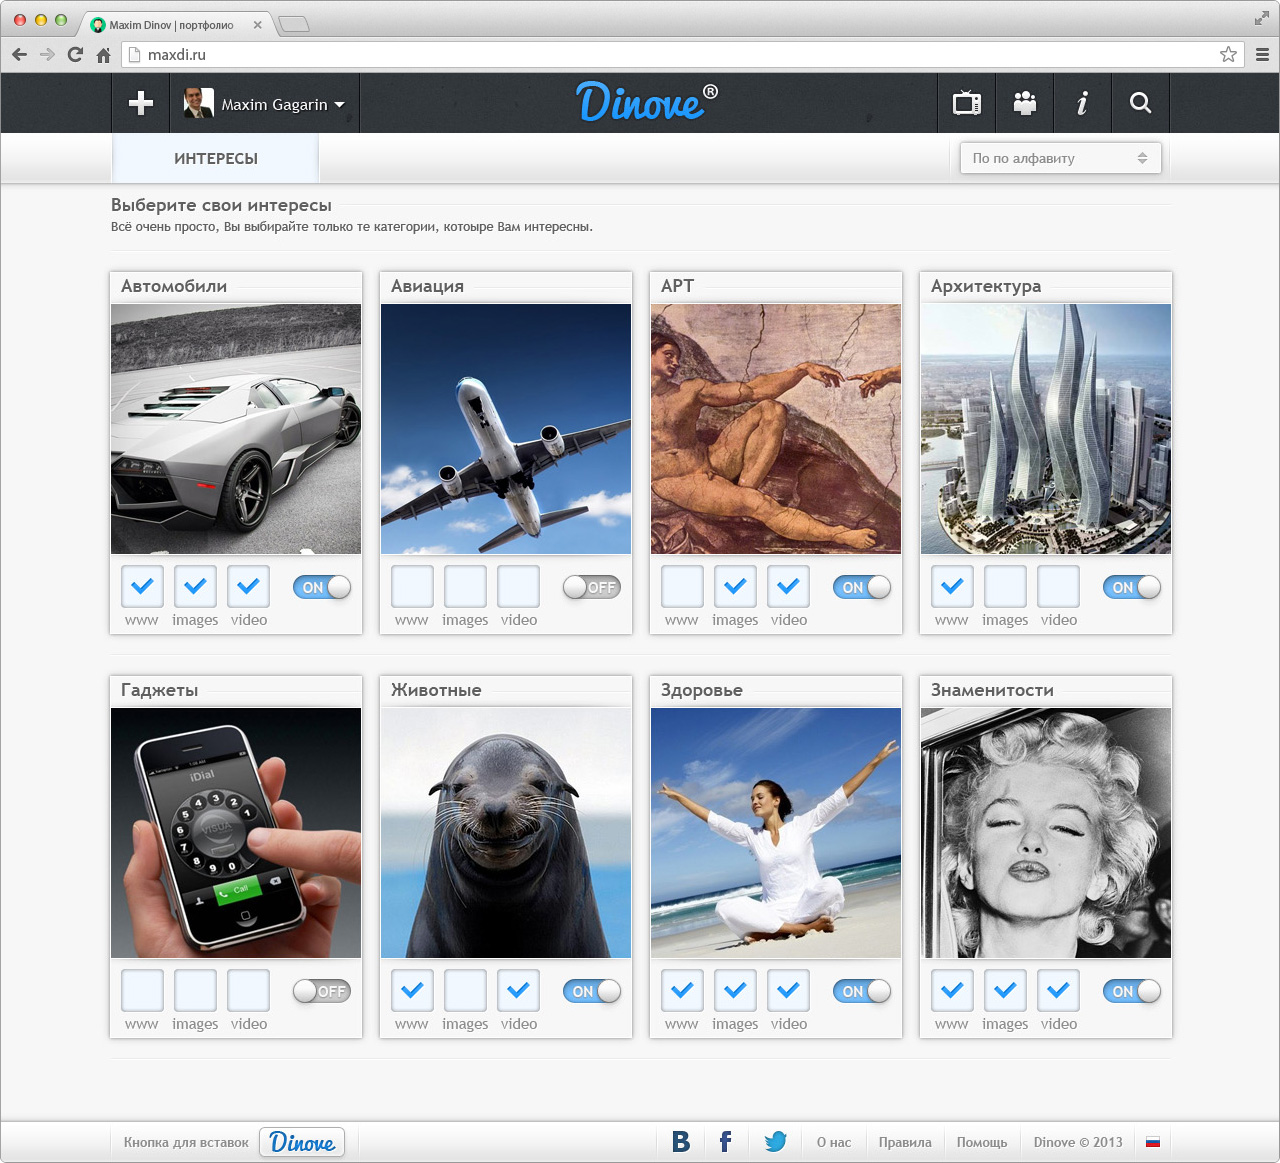
Task: Open the VK social icon in footer
Action: tap(681, 1142)
